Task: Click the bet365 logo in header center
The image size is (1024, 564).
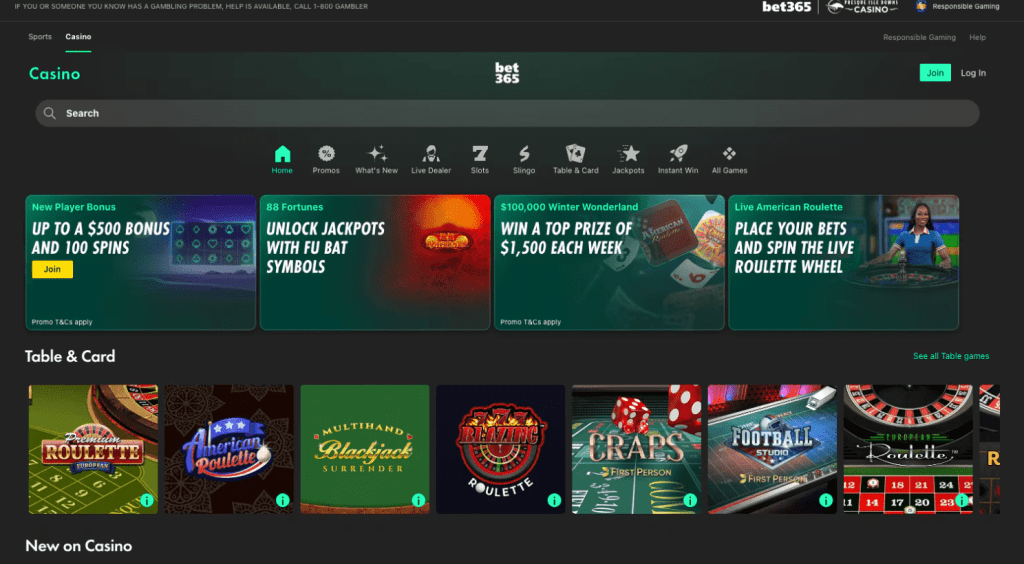Action: [x=507, y=73]
